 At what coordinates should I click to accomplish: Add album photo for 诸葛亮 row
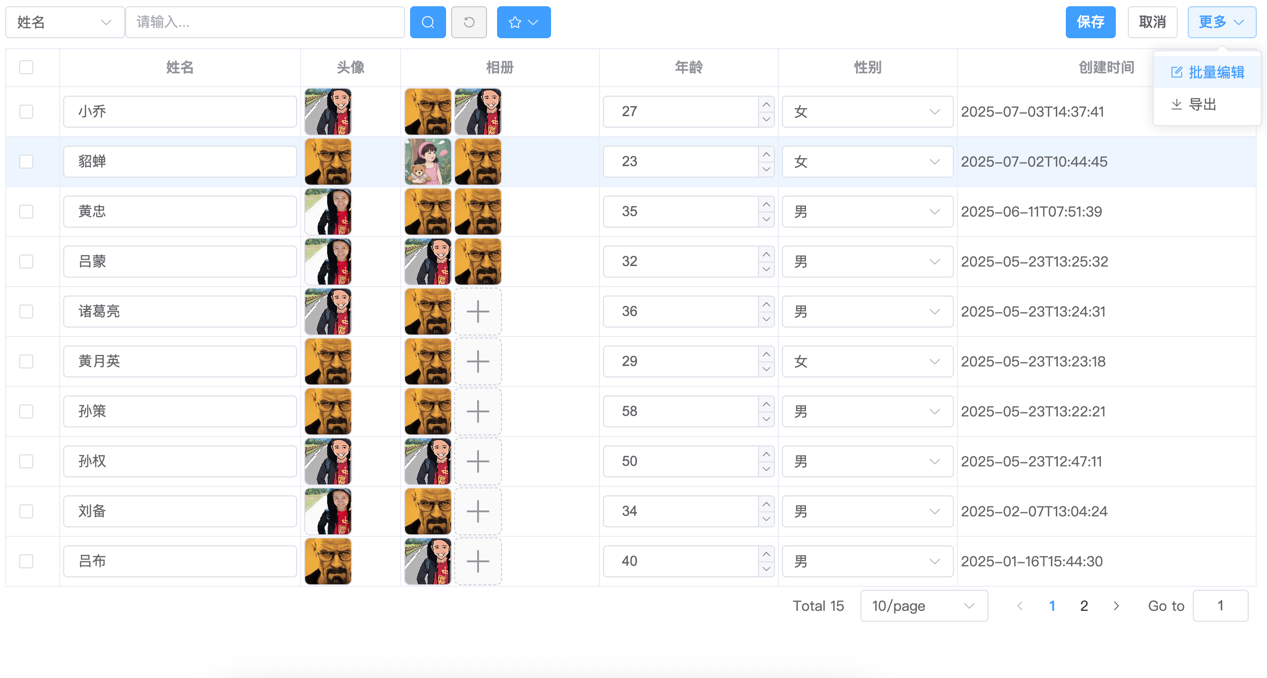(x=478, y=312)
